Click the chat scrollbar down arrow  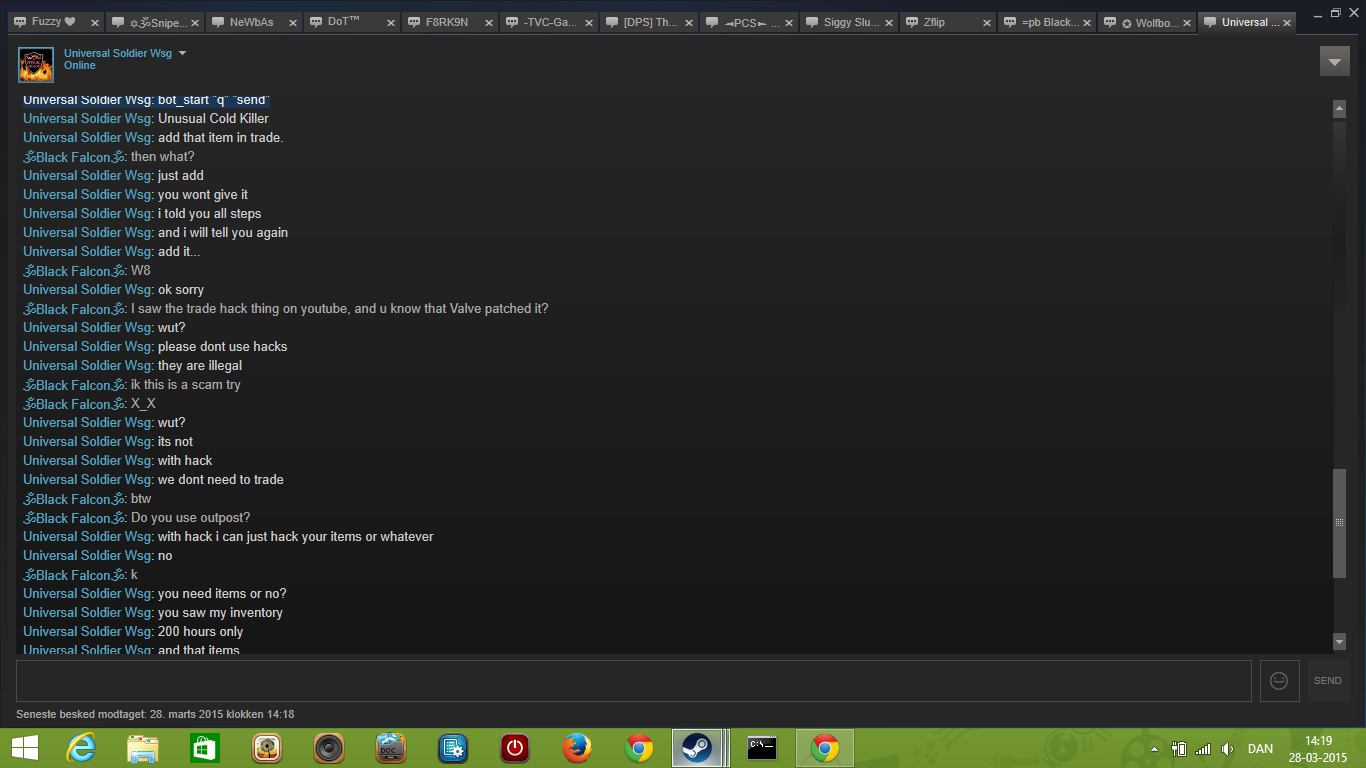pyautogui.click(x=1339, y=641)
